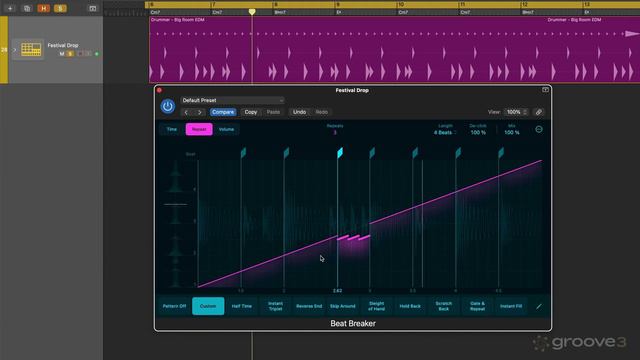Click the track header options icon
Screen dimensions: 640x360
click(x=93, y=8)
